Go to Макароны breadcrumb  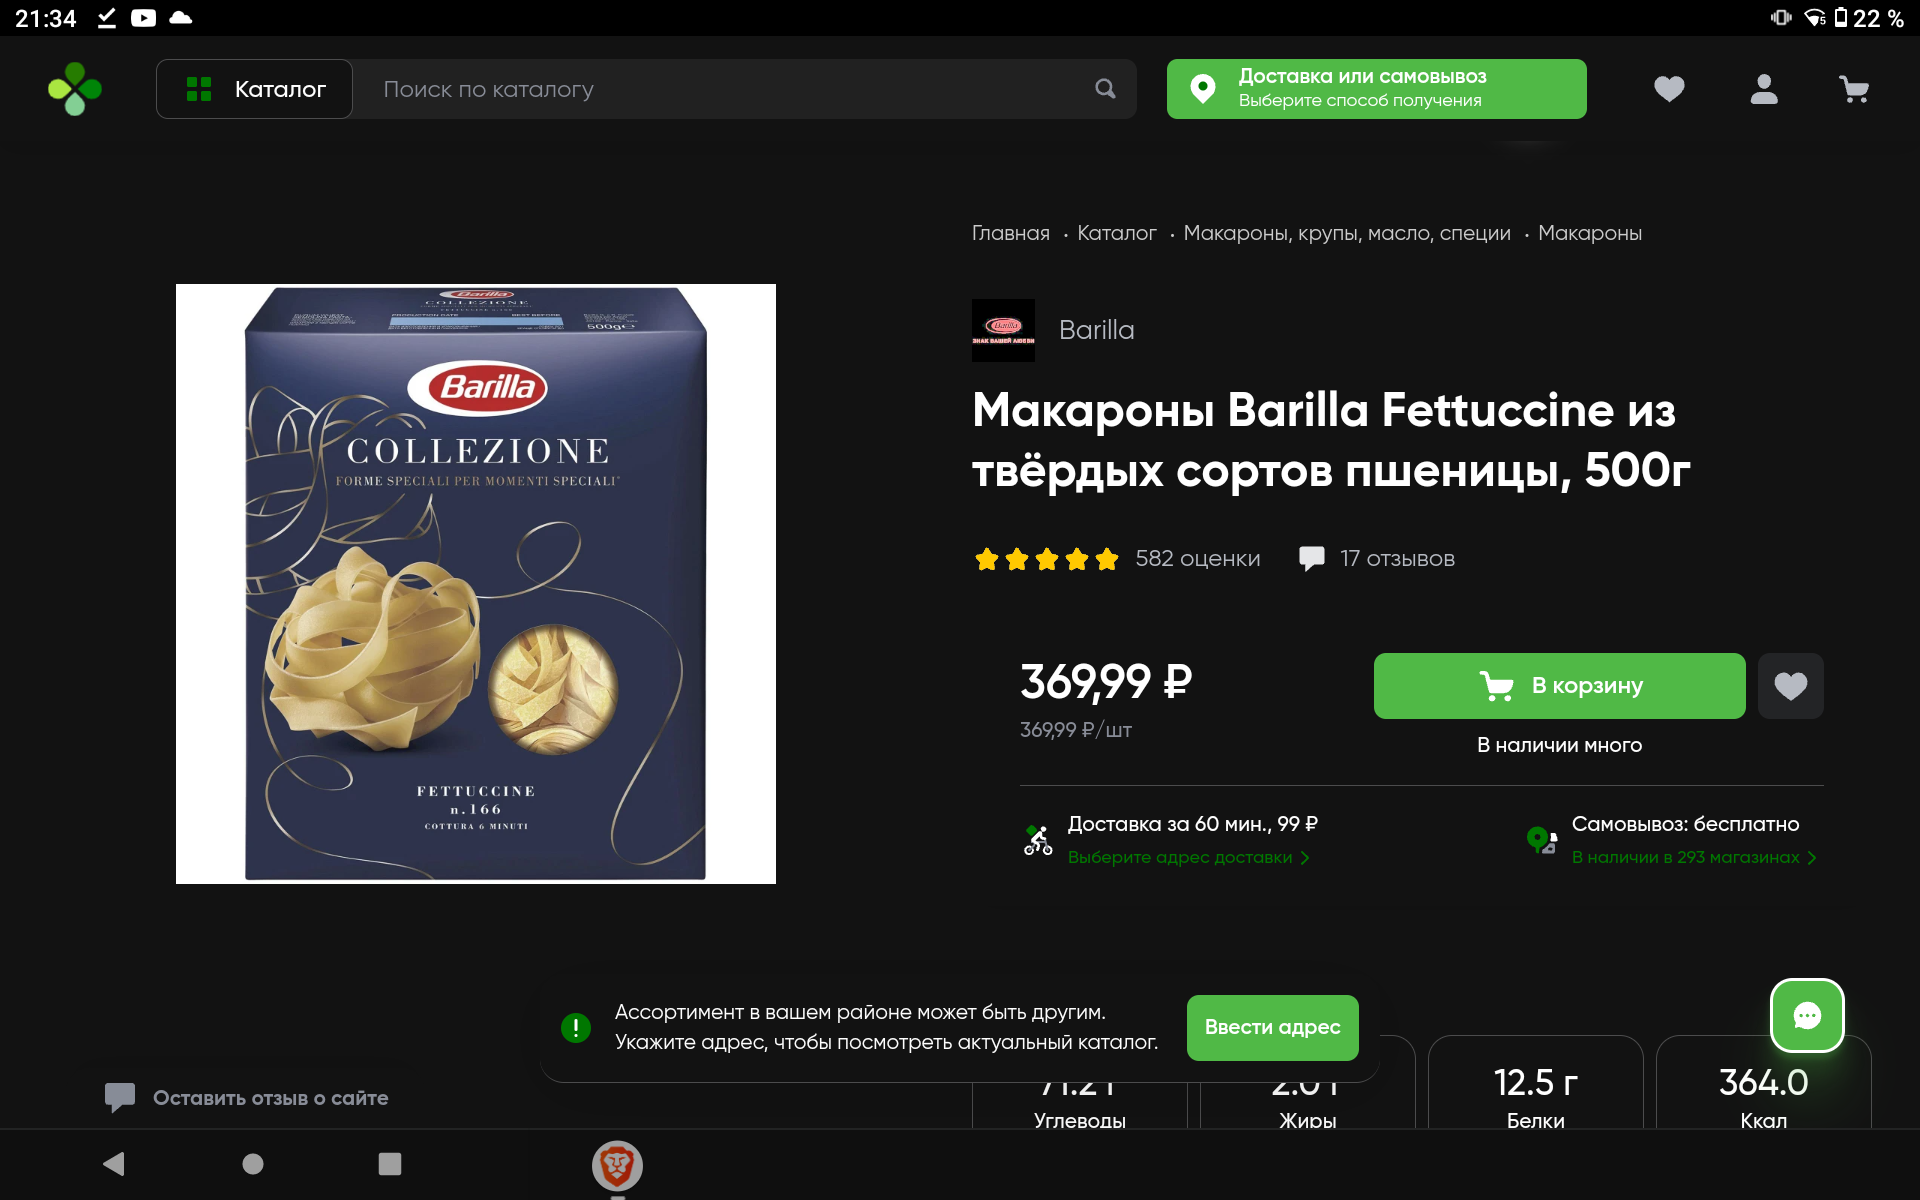(x=1589, y=233)
